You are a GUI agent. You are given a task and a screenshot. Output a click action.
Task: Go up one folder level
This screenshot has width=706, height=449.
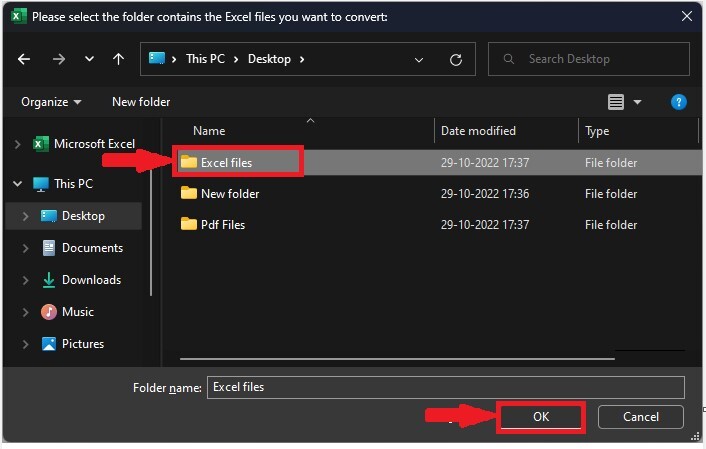(118, 59)
